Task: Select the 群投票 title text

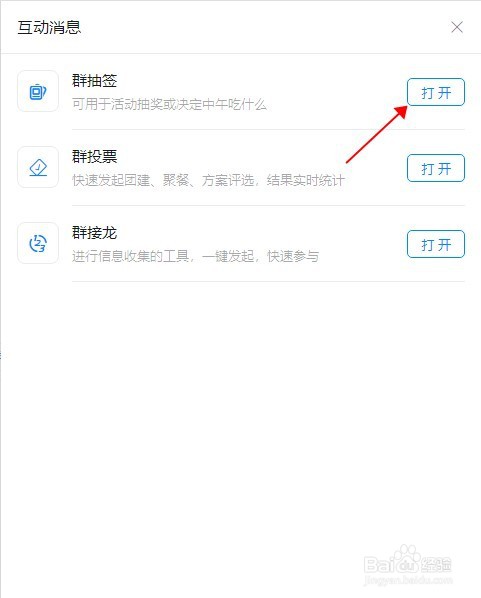Action: pos(94,156)
